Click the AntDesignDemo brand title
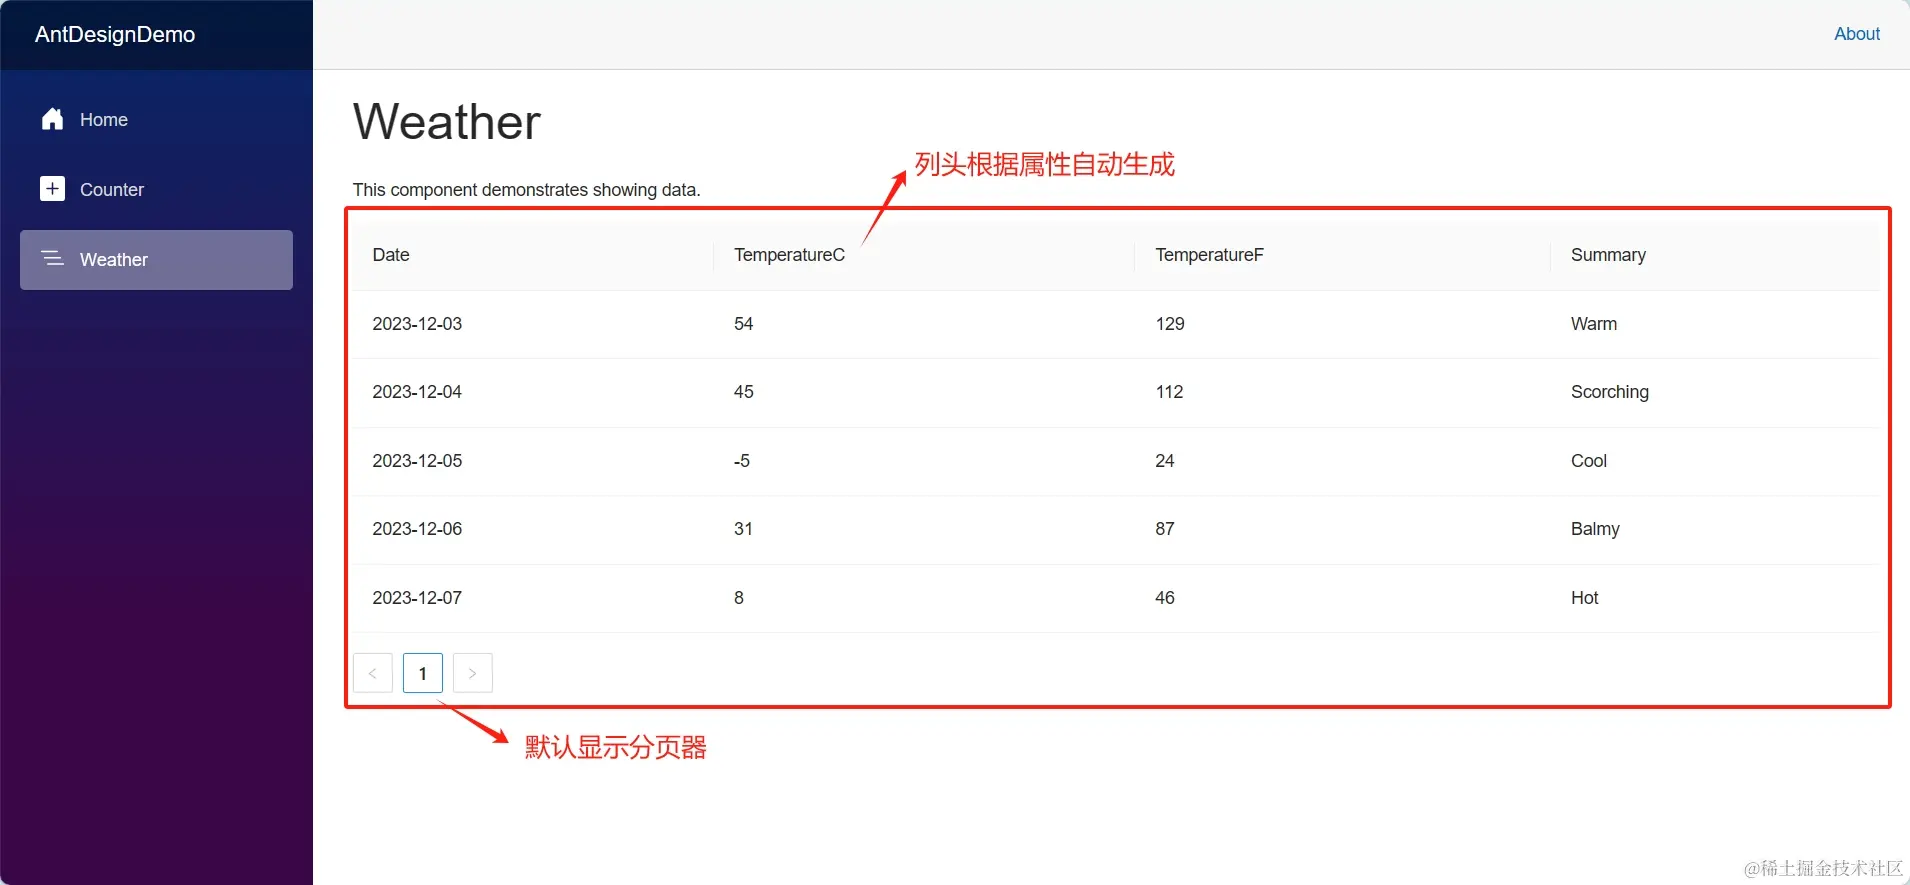1910x885 pixels. point(115,35)
